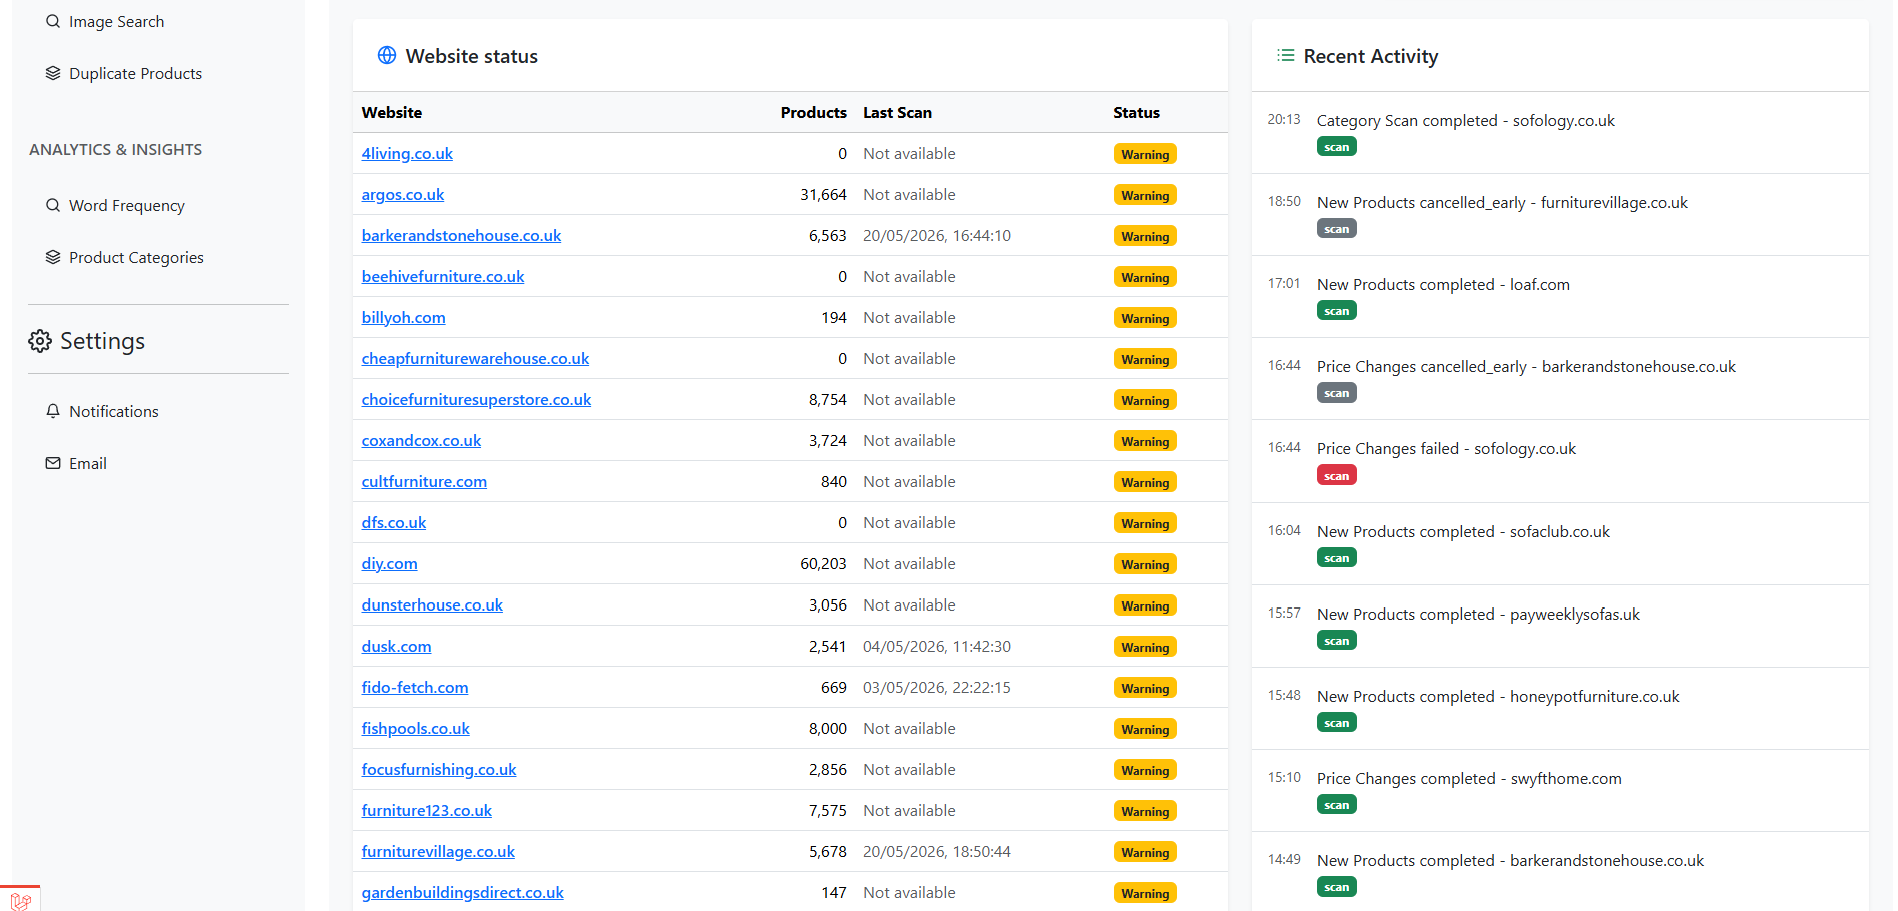Click the Image Search magnifier icon
The width and height of the screenshot is (1898, 911).
[x=53, y=21]
